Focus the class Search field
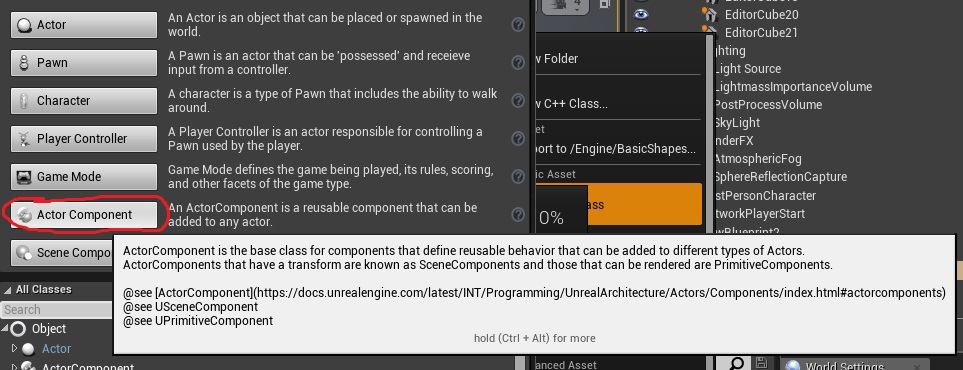 (x=57, y=310)
